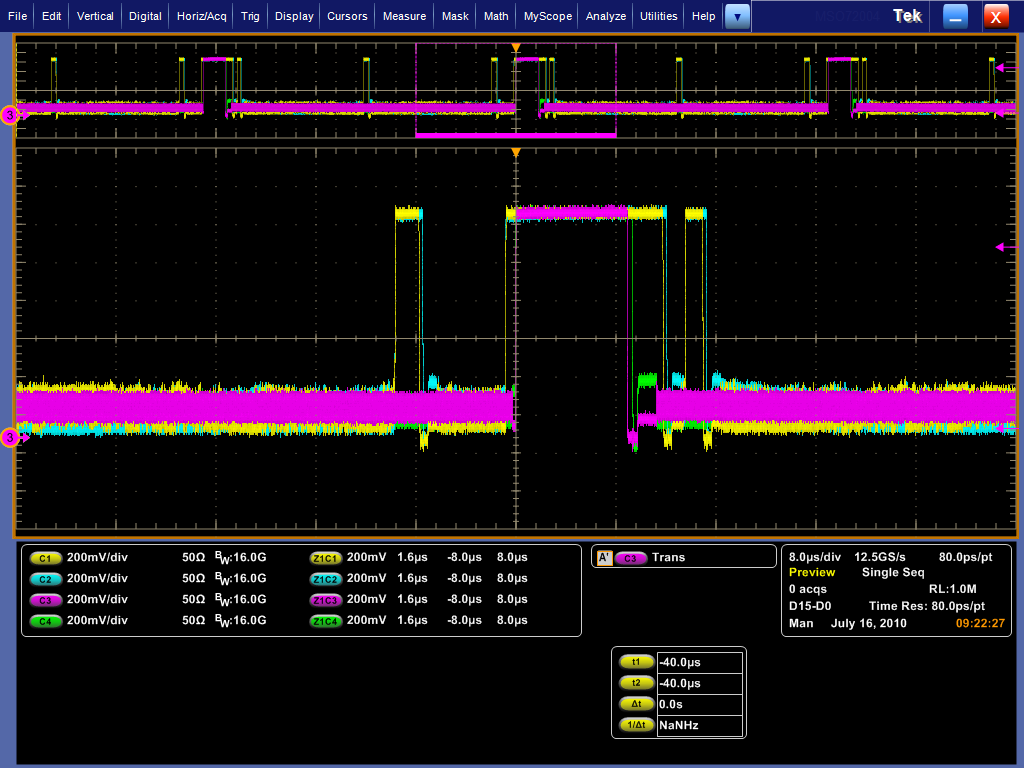Click the Z1C1 zoom badge

(325, 557)
